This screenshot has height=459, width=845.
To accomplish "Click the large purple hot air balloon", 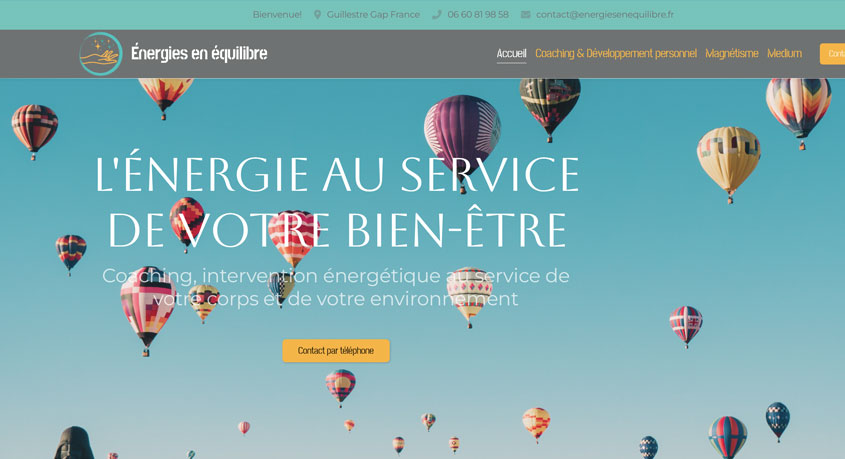I will coord(462,137).
